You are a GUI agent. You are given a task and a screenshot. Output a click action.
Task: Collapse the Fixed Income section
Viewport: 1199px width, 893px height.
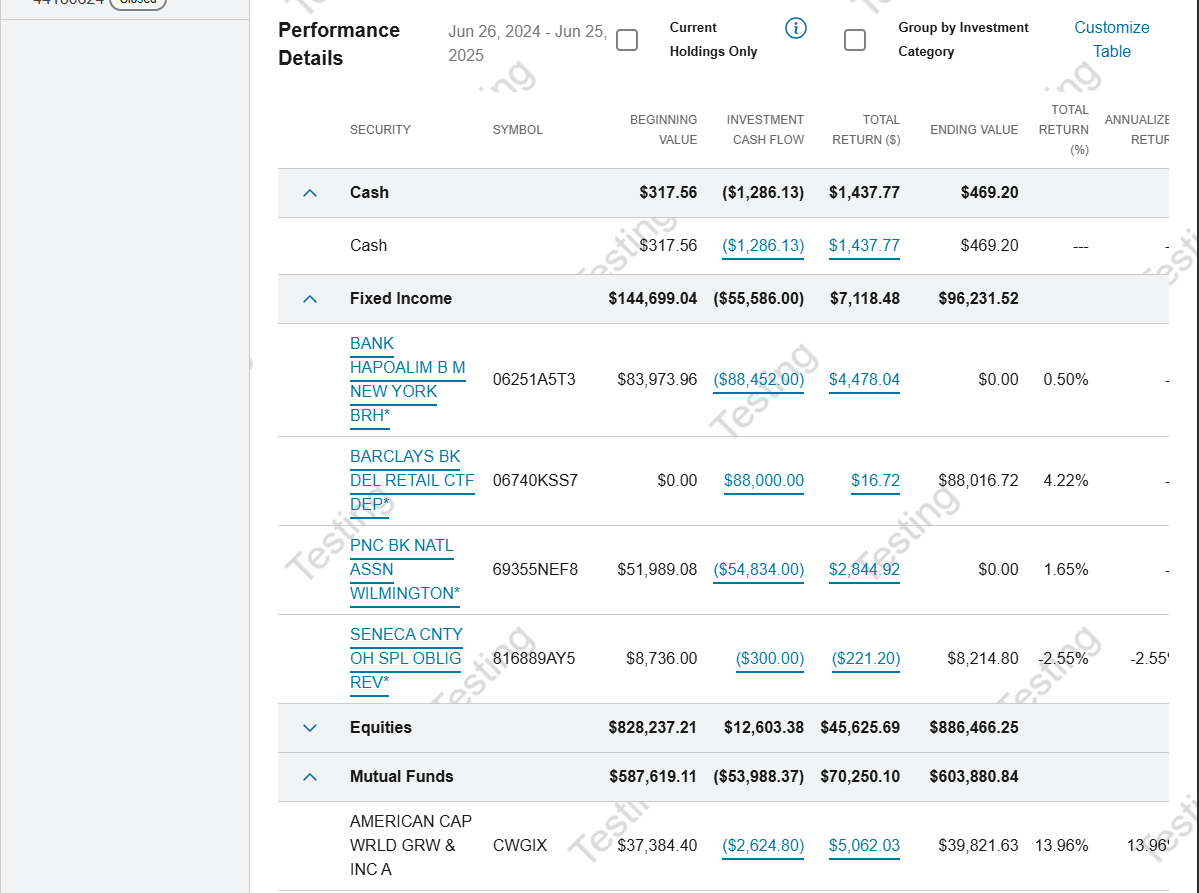pyautogui.click(x=310, y=299)
